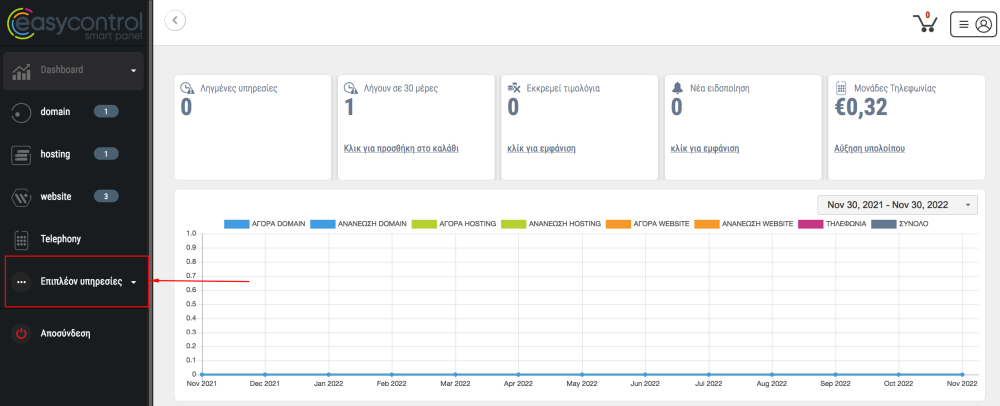Screen dimensions: 1000x406
Task: Click the value 1 under Λήγουν σε 30 μέρες
Action: click(x=349, y=108)
